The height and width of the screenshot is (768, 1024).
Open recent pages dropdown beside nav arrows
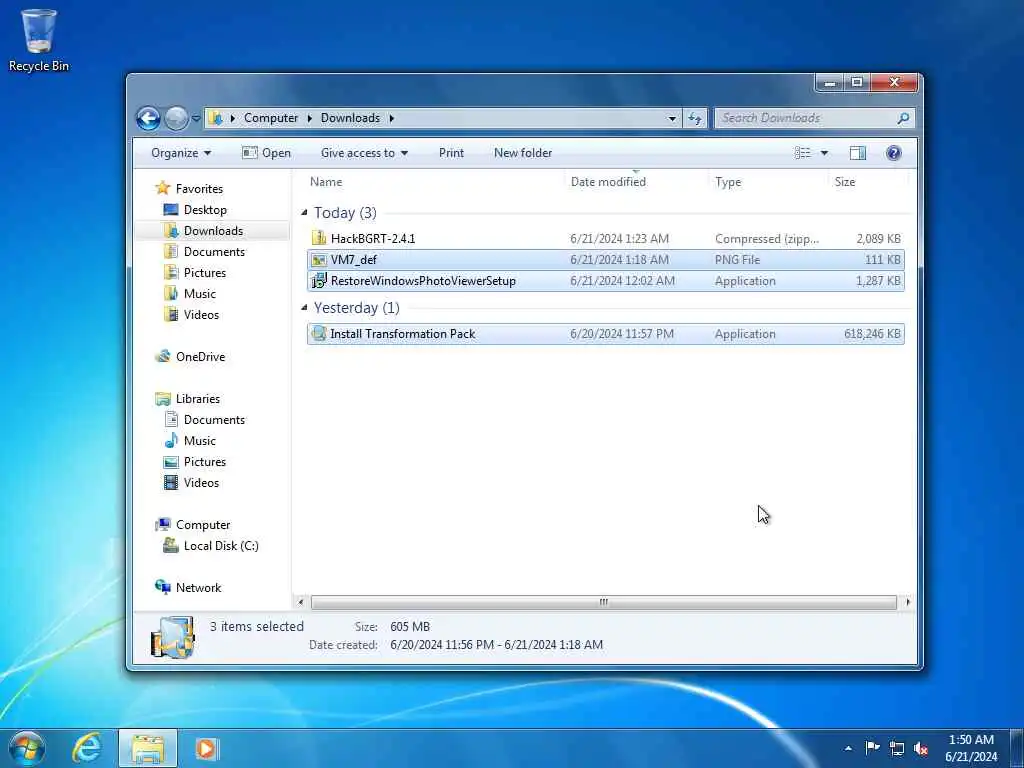(x=195, y=119)
